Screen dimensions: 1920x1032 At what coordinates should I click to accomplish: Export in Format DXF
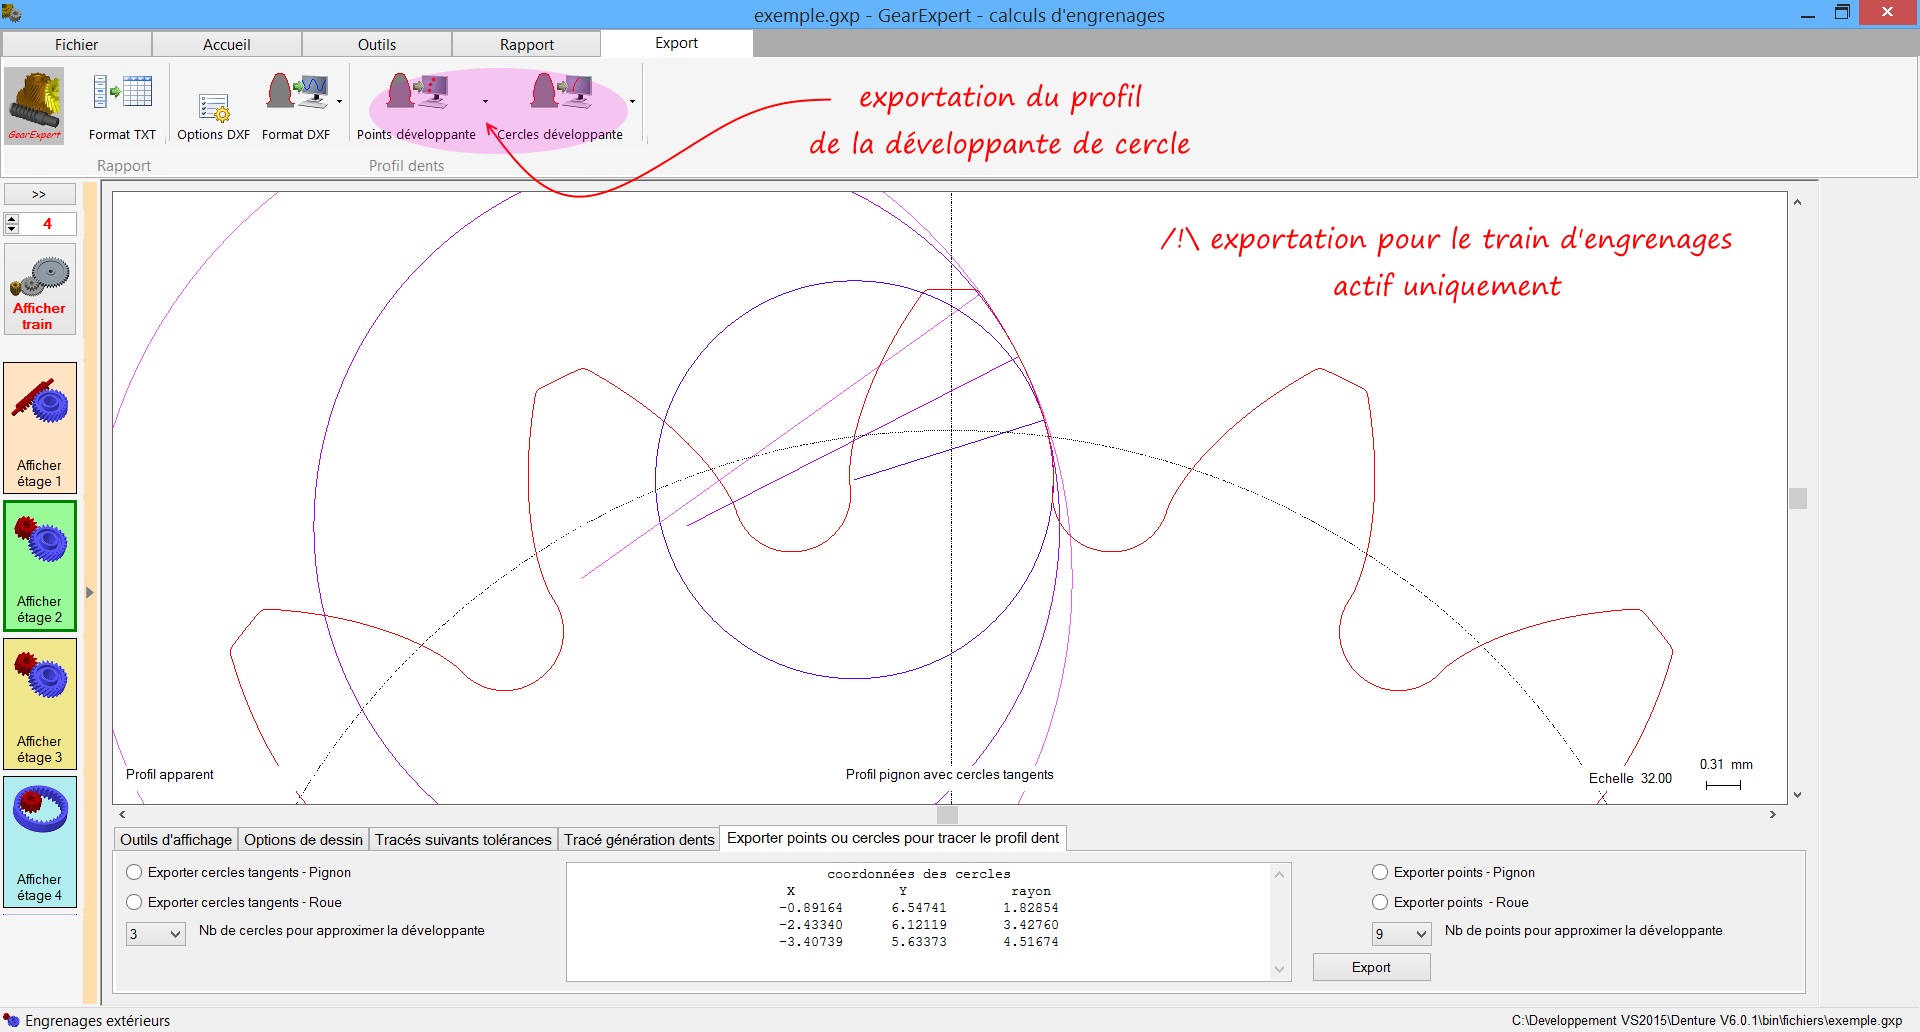tap(296, 106)
